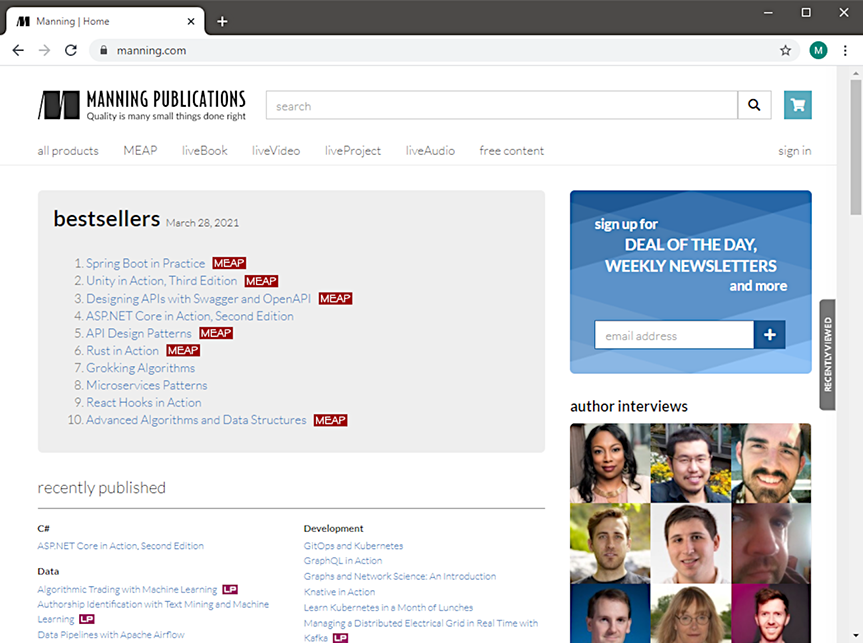Click the sign in link

click(795, 151)
